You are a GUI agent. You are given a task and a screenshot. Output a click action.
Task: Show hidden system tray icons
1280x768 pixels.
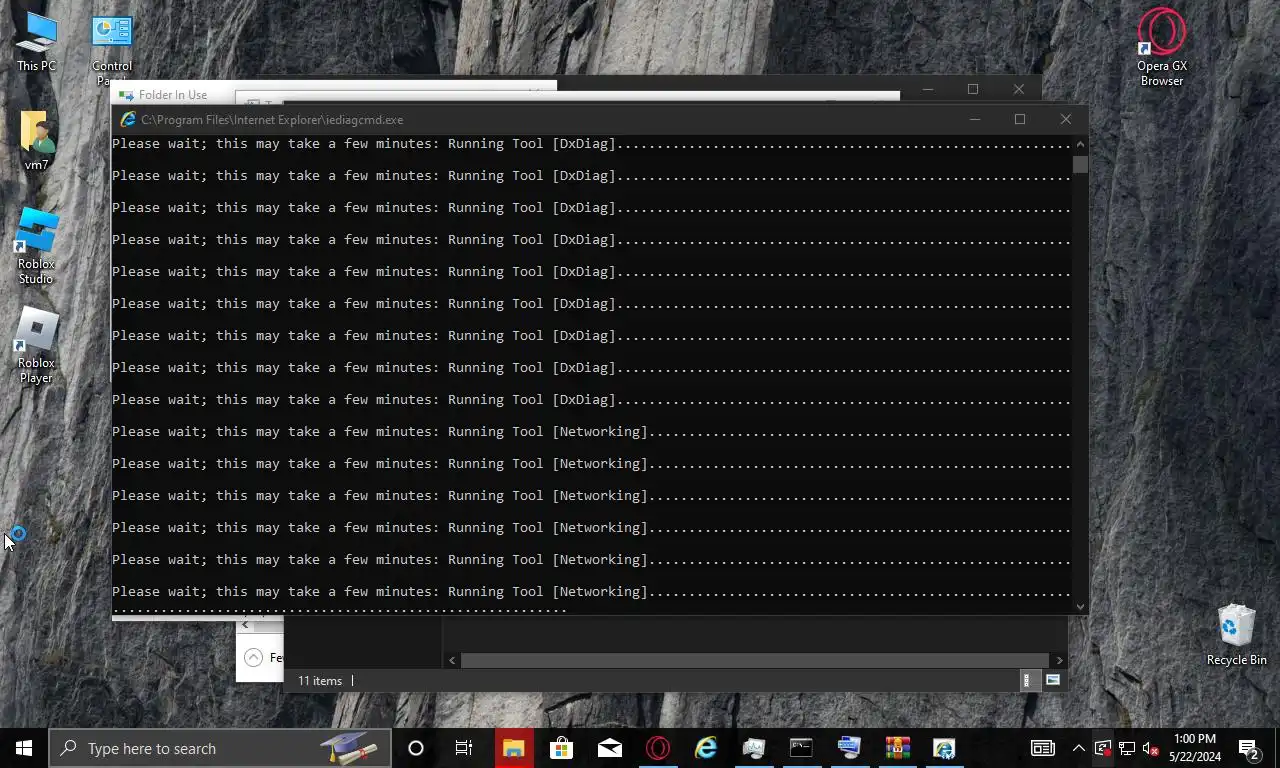(1078, 748)
